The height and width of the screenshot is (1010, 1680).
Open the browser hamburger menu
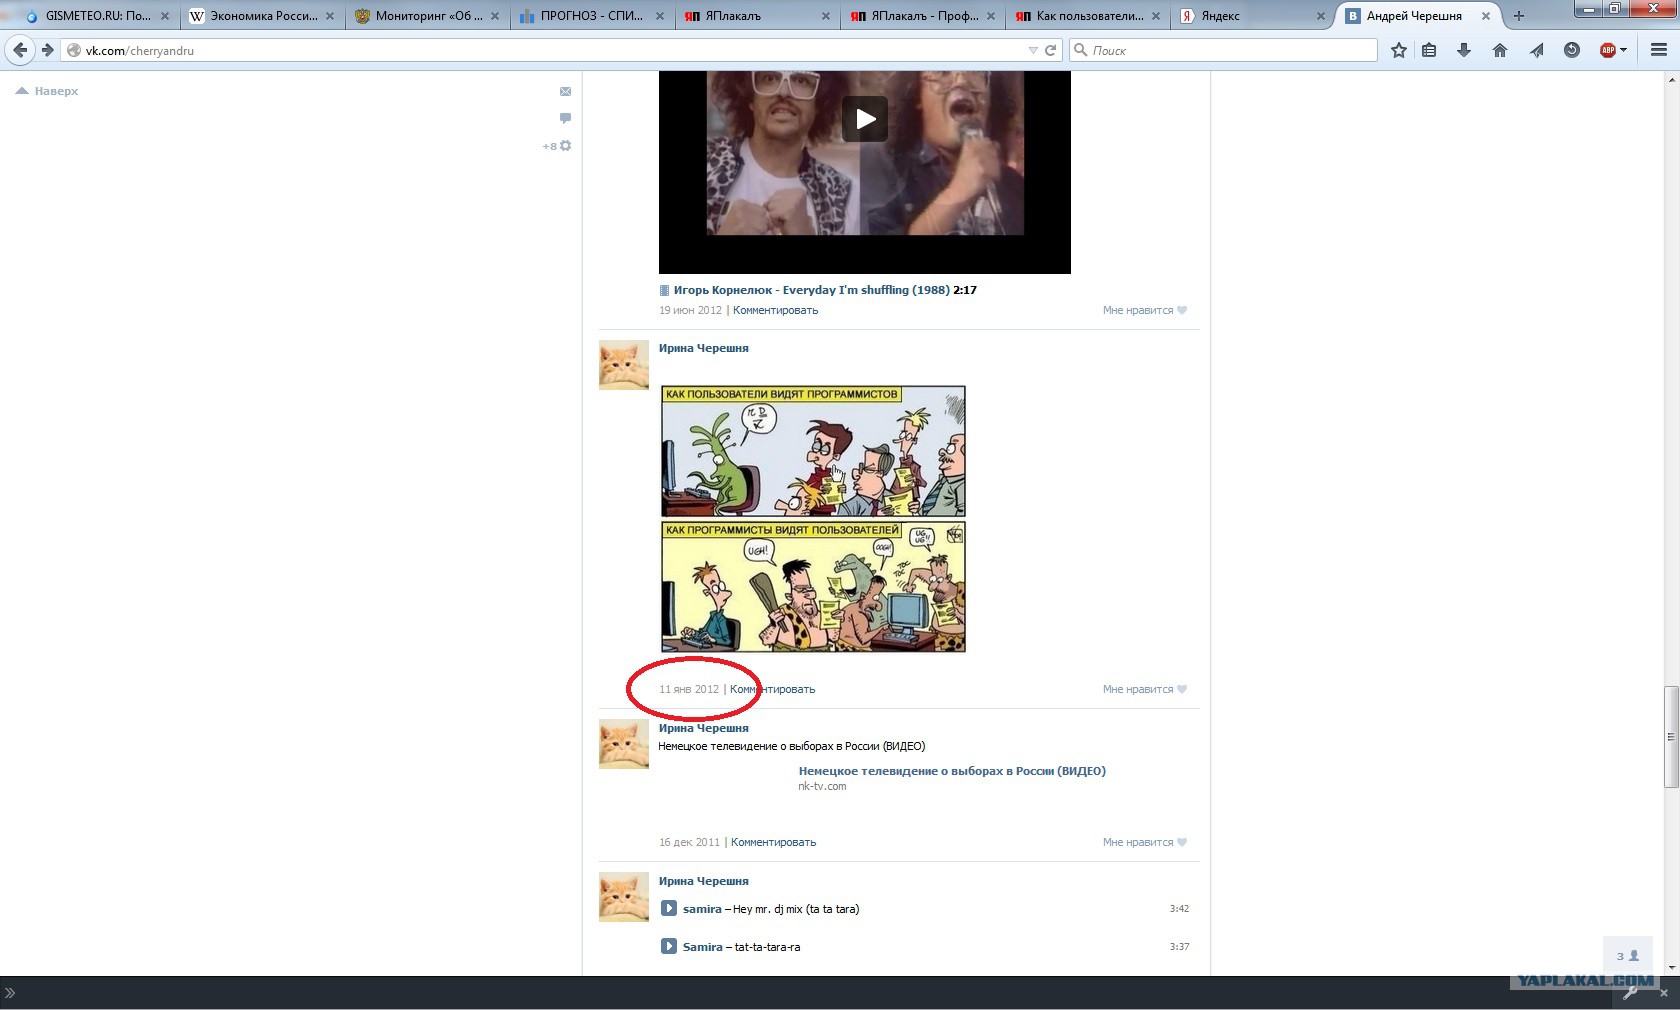coord(1659,50)
